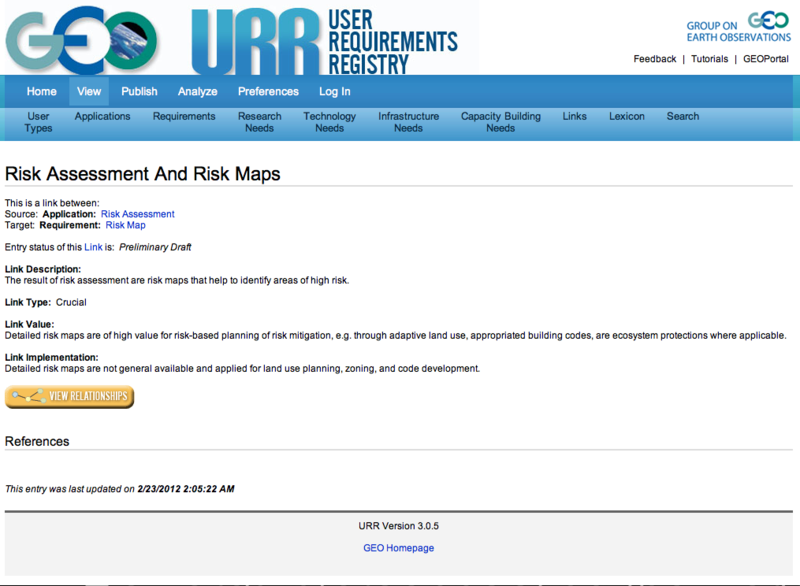
Task: Open the Preferences menu
Action: click(268, 91)
